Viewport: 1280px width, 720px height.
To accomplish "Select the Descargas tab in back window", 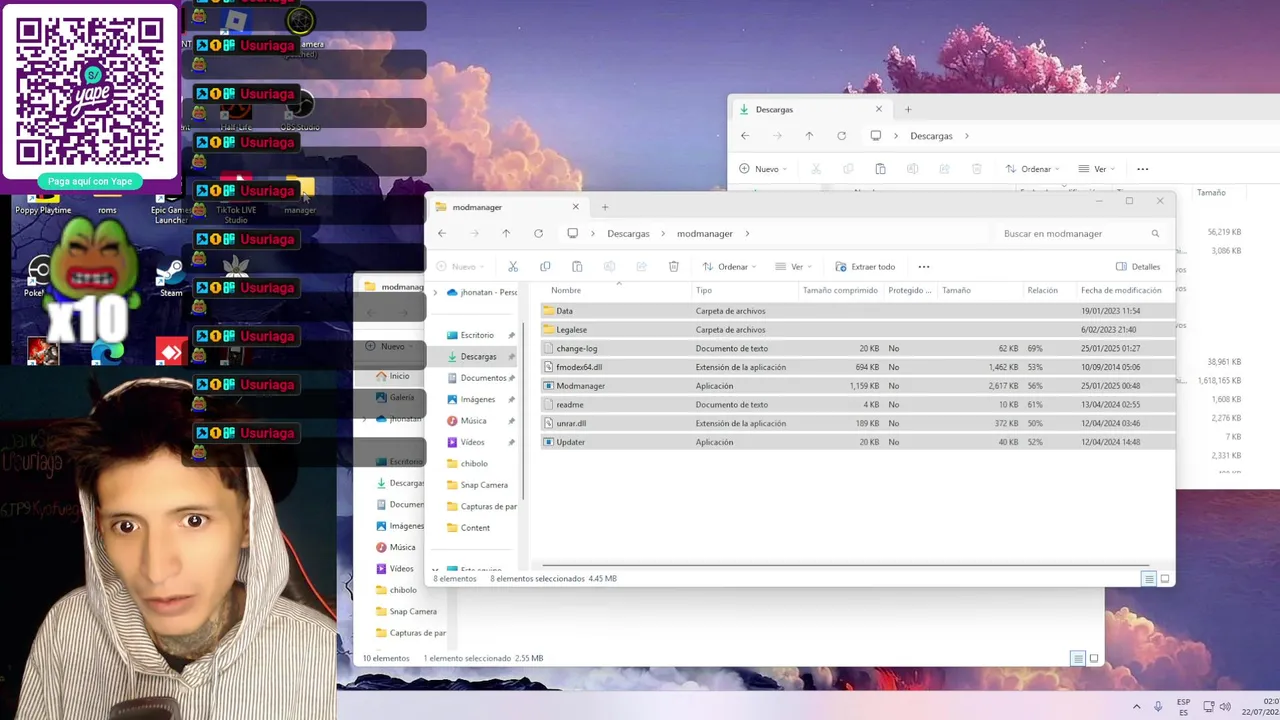I will click(812, 109).
